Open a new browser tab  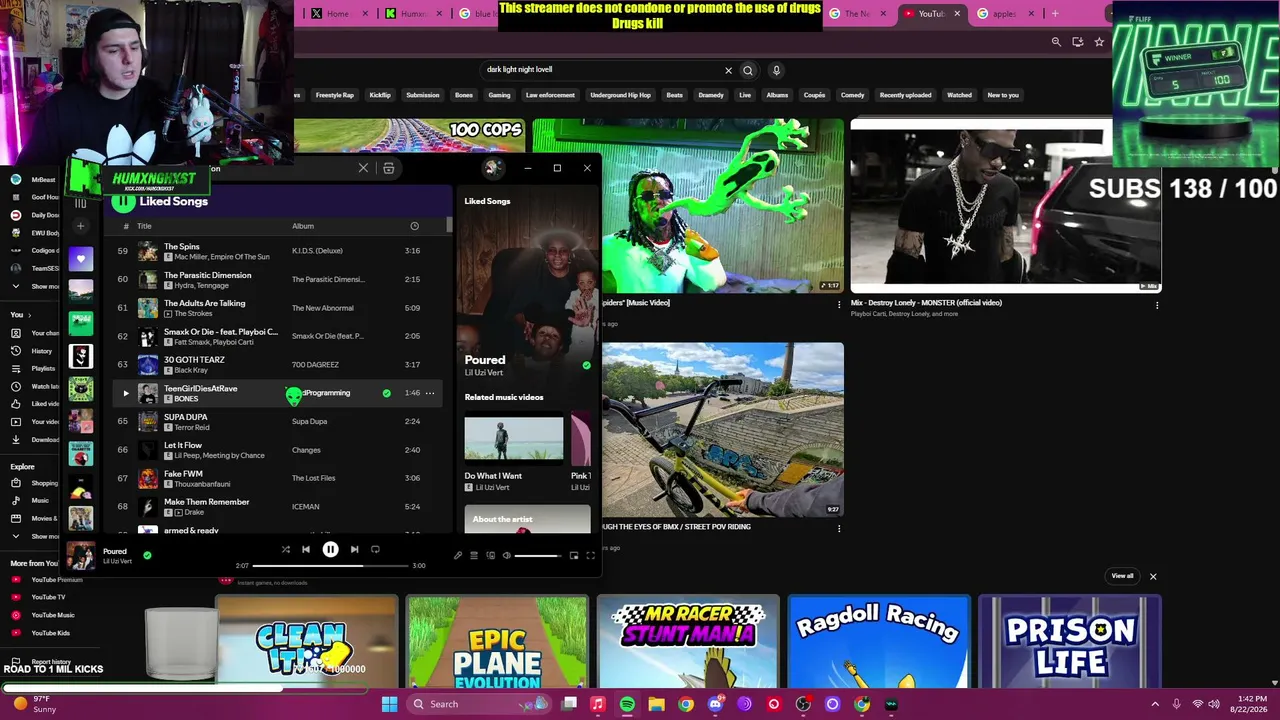pos(1054,14)
